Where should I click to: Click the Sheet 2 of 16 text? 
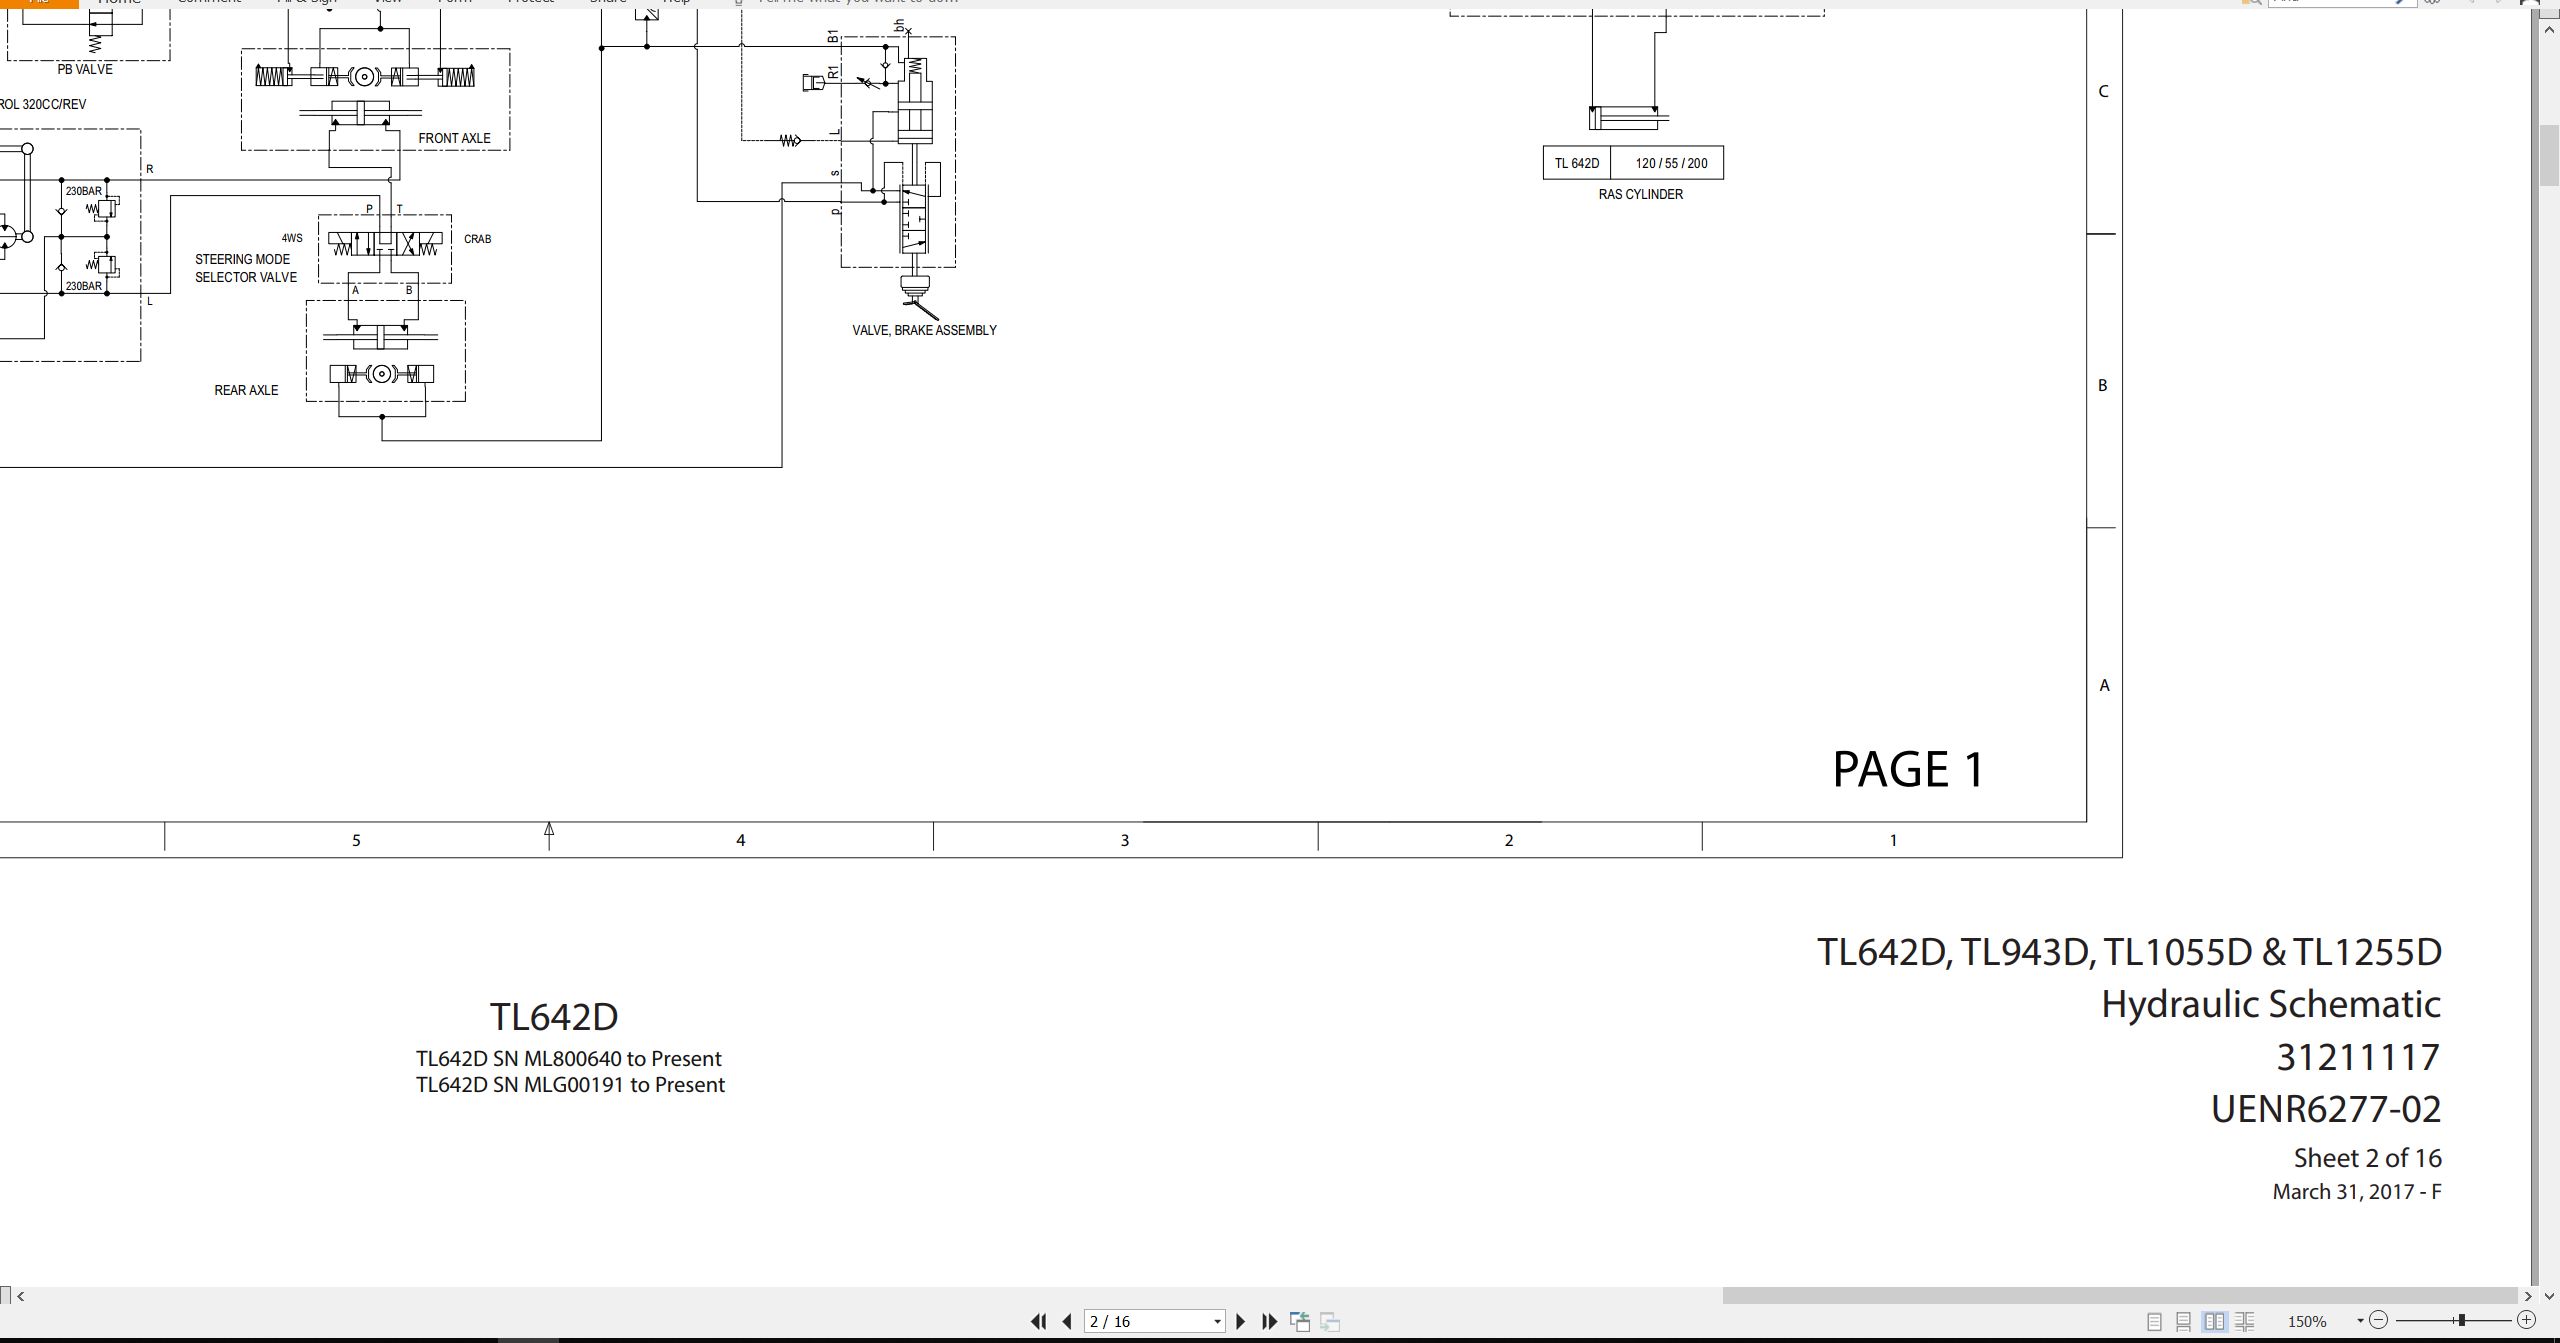click(x=2367, y=1158)
